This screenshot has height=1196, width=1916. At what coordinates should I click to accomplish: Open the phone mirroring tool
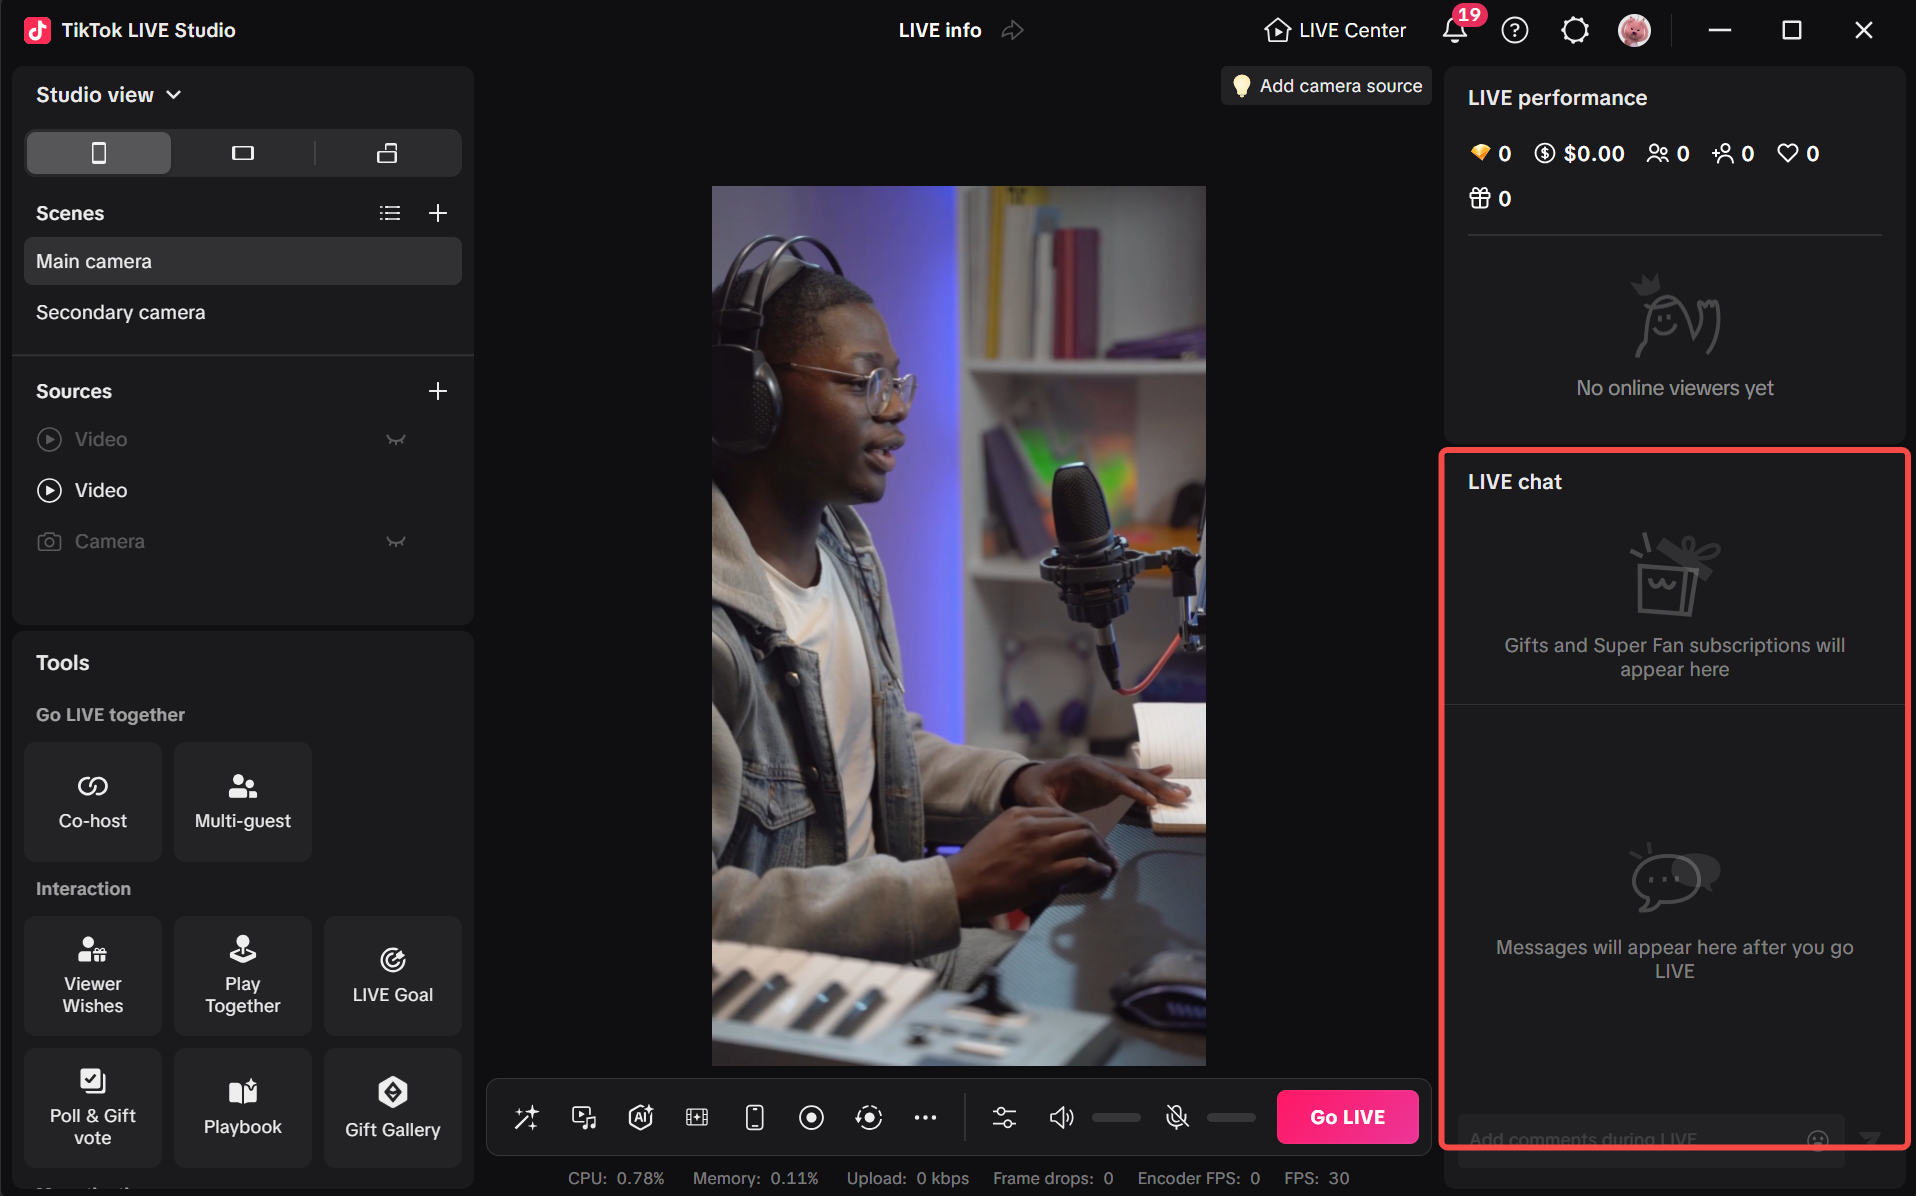pos(754,1117)
